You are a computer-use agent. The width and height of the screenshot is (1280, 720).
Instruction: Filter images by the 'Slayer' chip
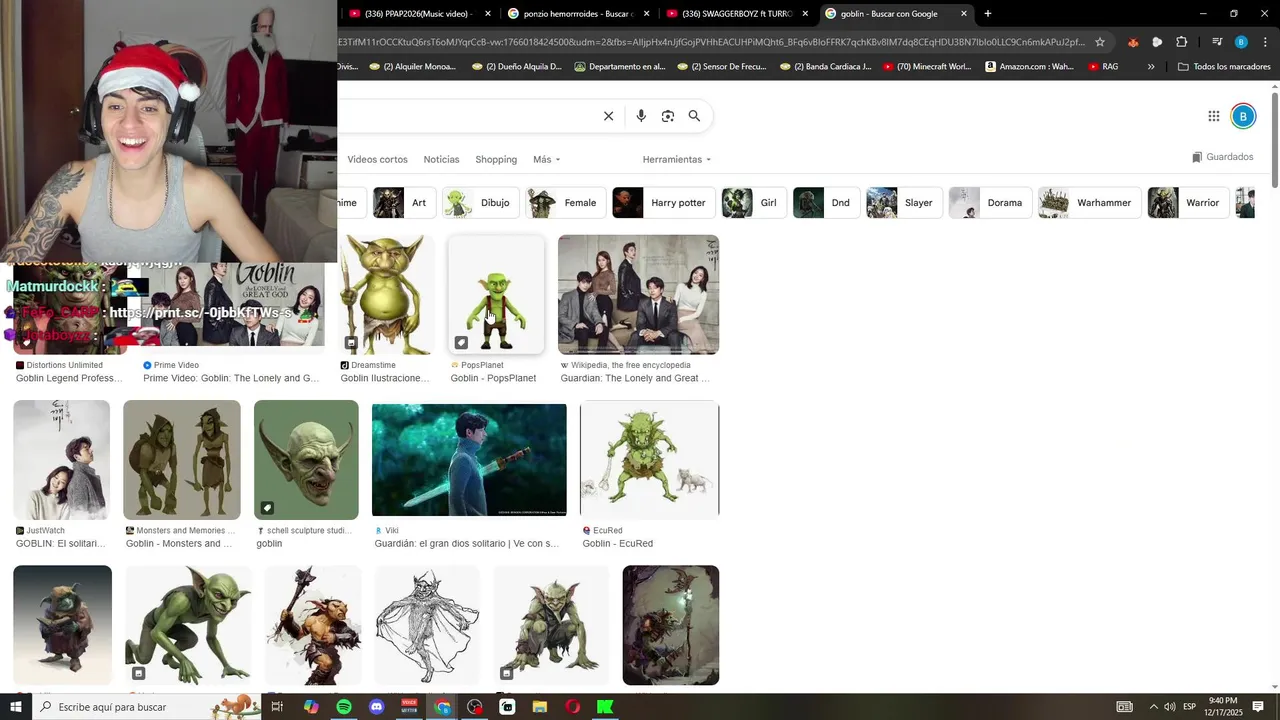tap(904, 203)
